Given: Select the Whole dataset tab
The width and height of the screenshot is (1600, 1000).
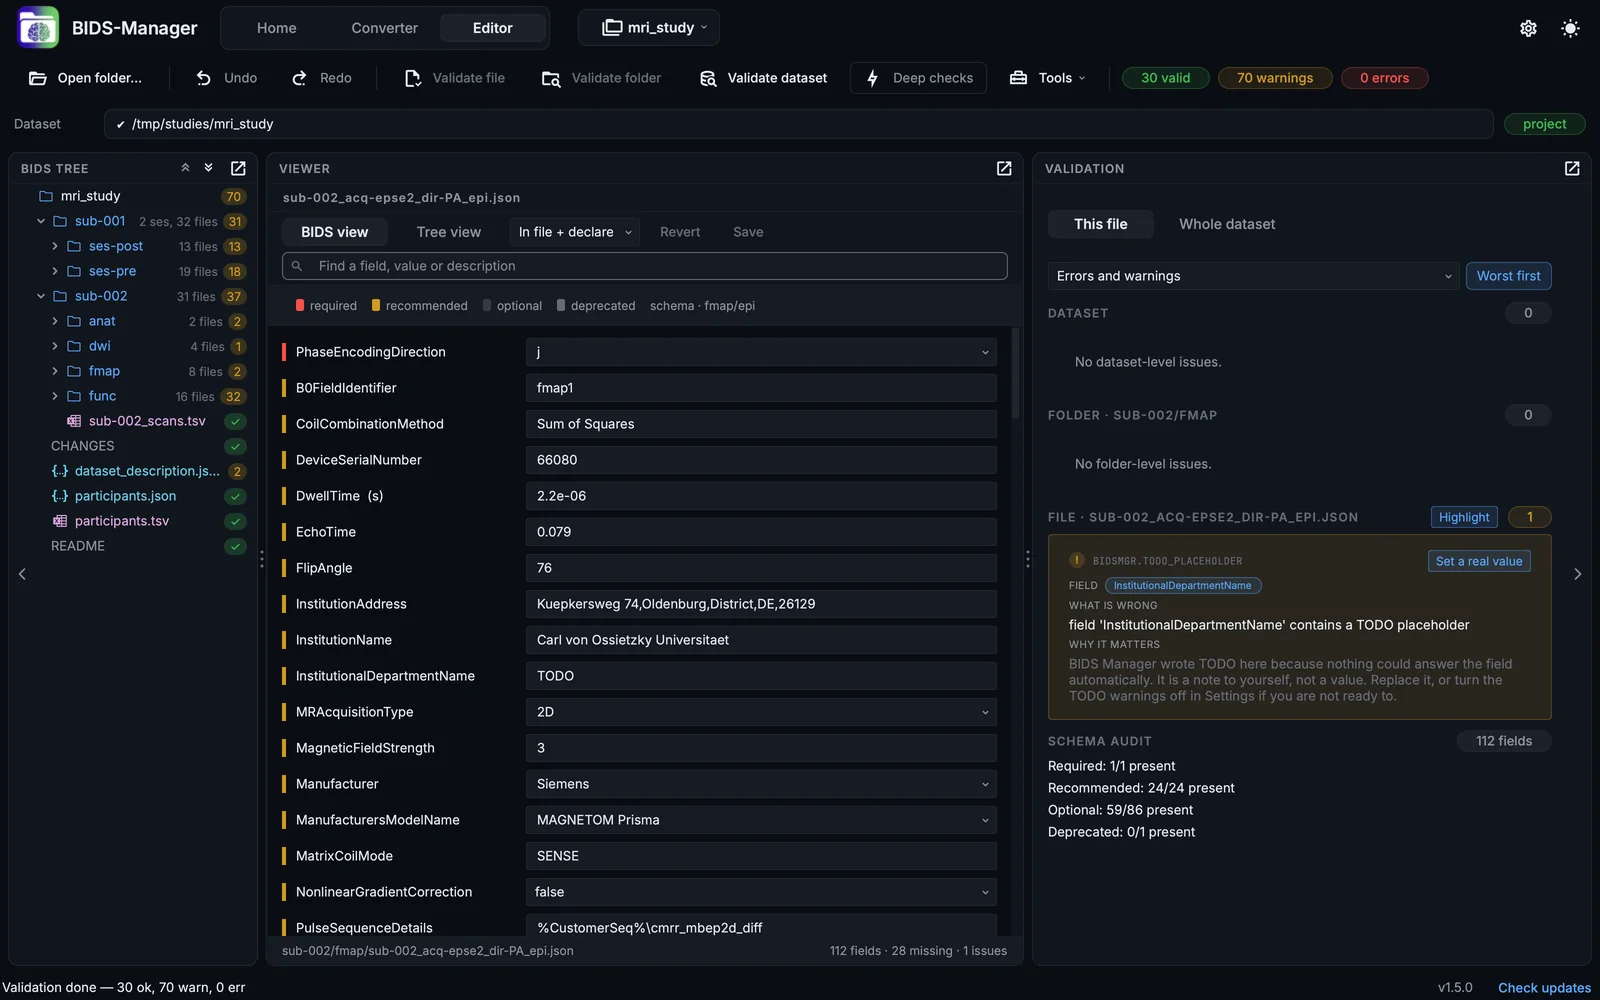Looking at the screenshot, I should click(1227, 224).
